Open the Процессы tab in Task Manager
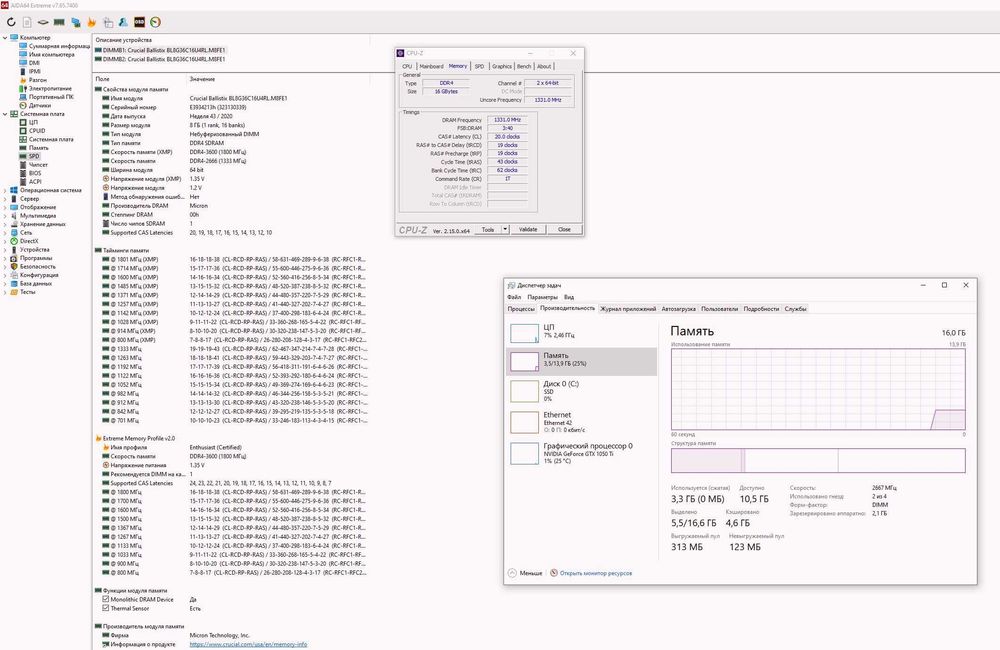 pos(521,309)
